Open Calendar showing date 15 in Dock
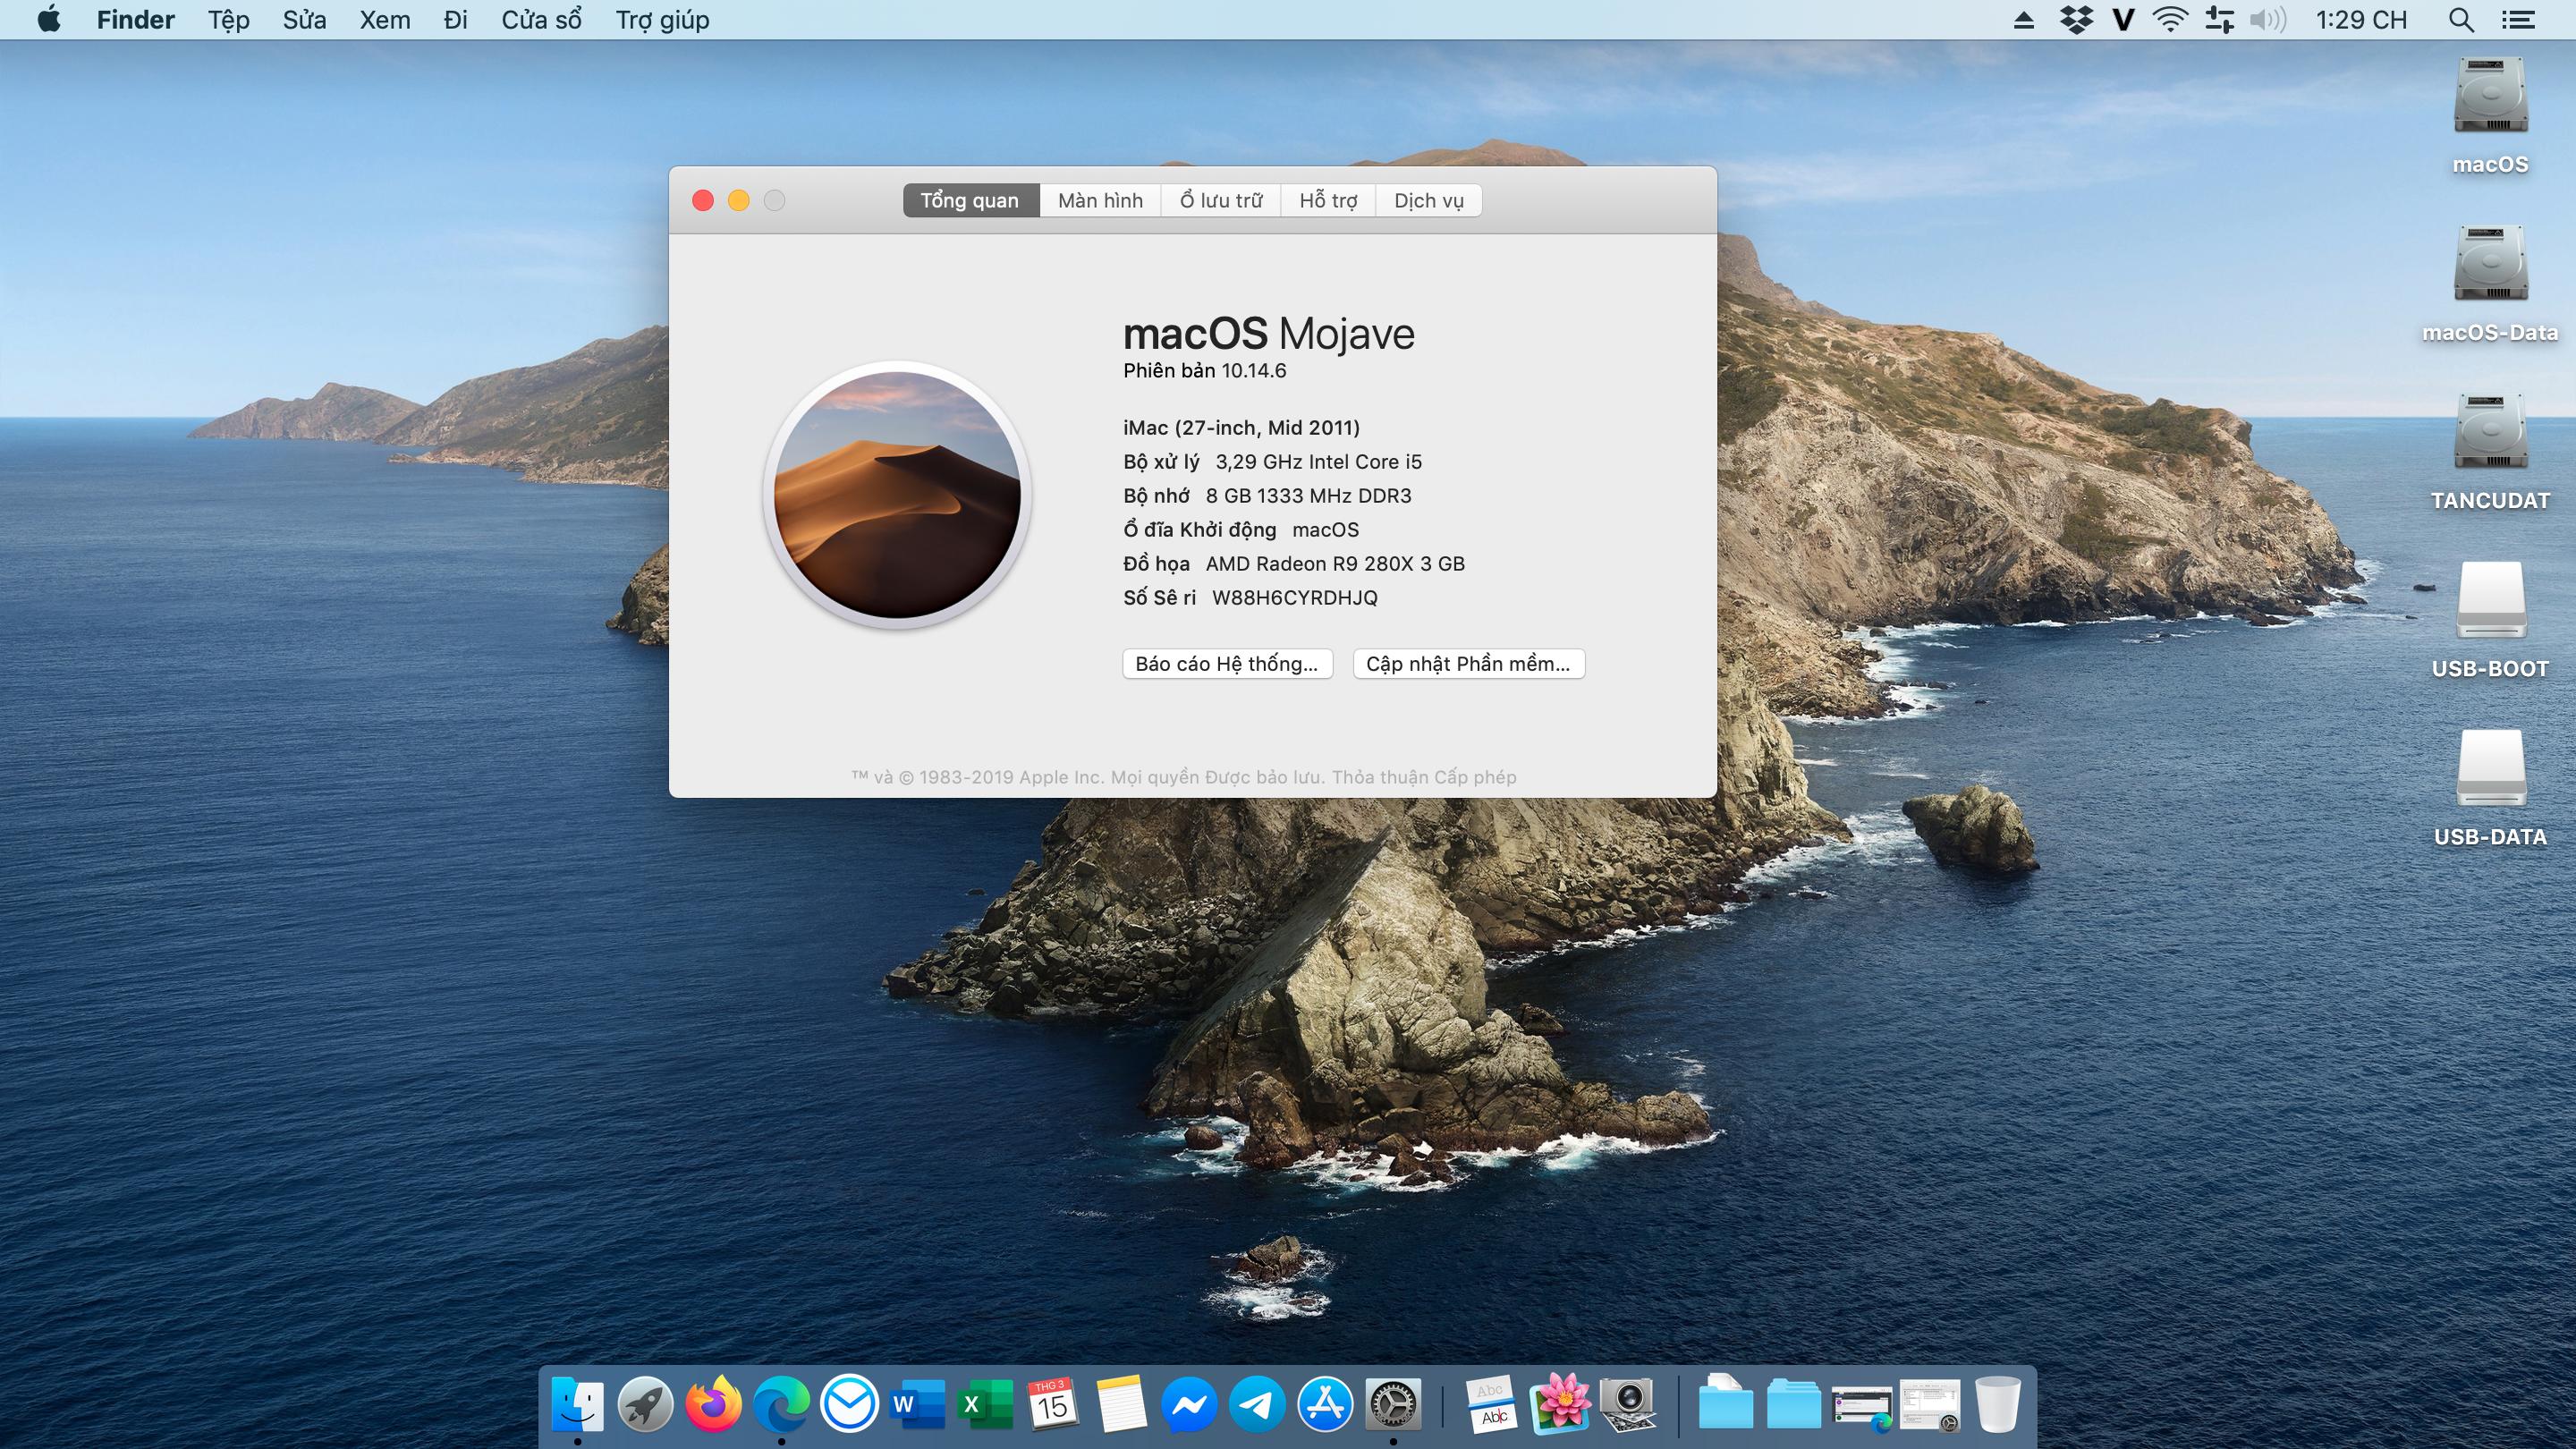 click(1053, 1405)
